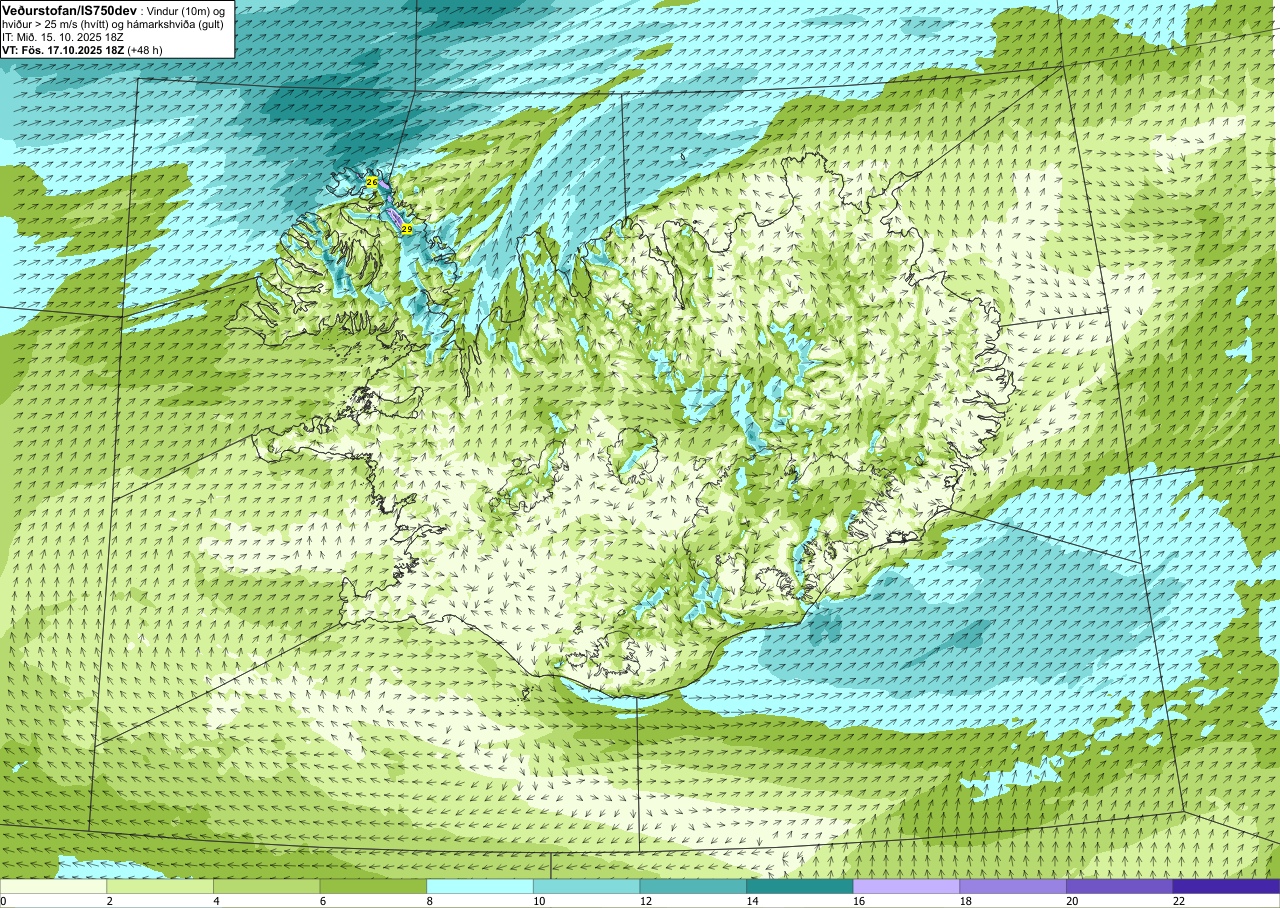This screenshot has width=1280, height=908.
Task: Click the legend tick value 18
Action: pyautogui.click(x=965, y=901)
